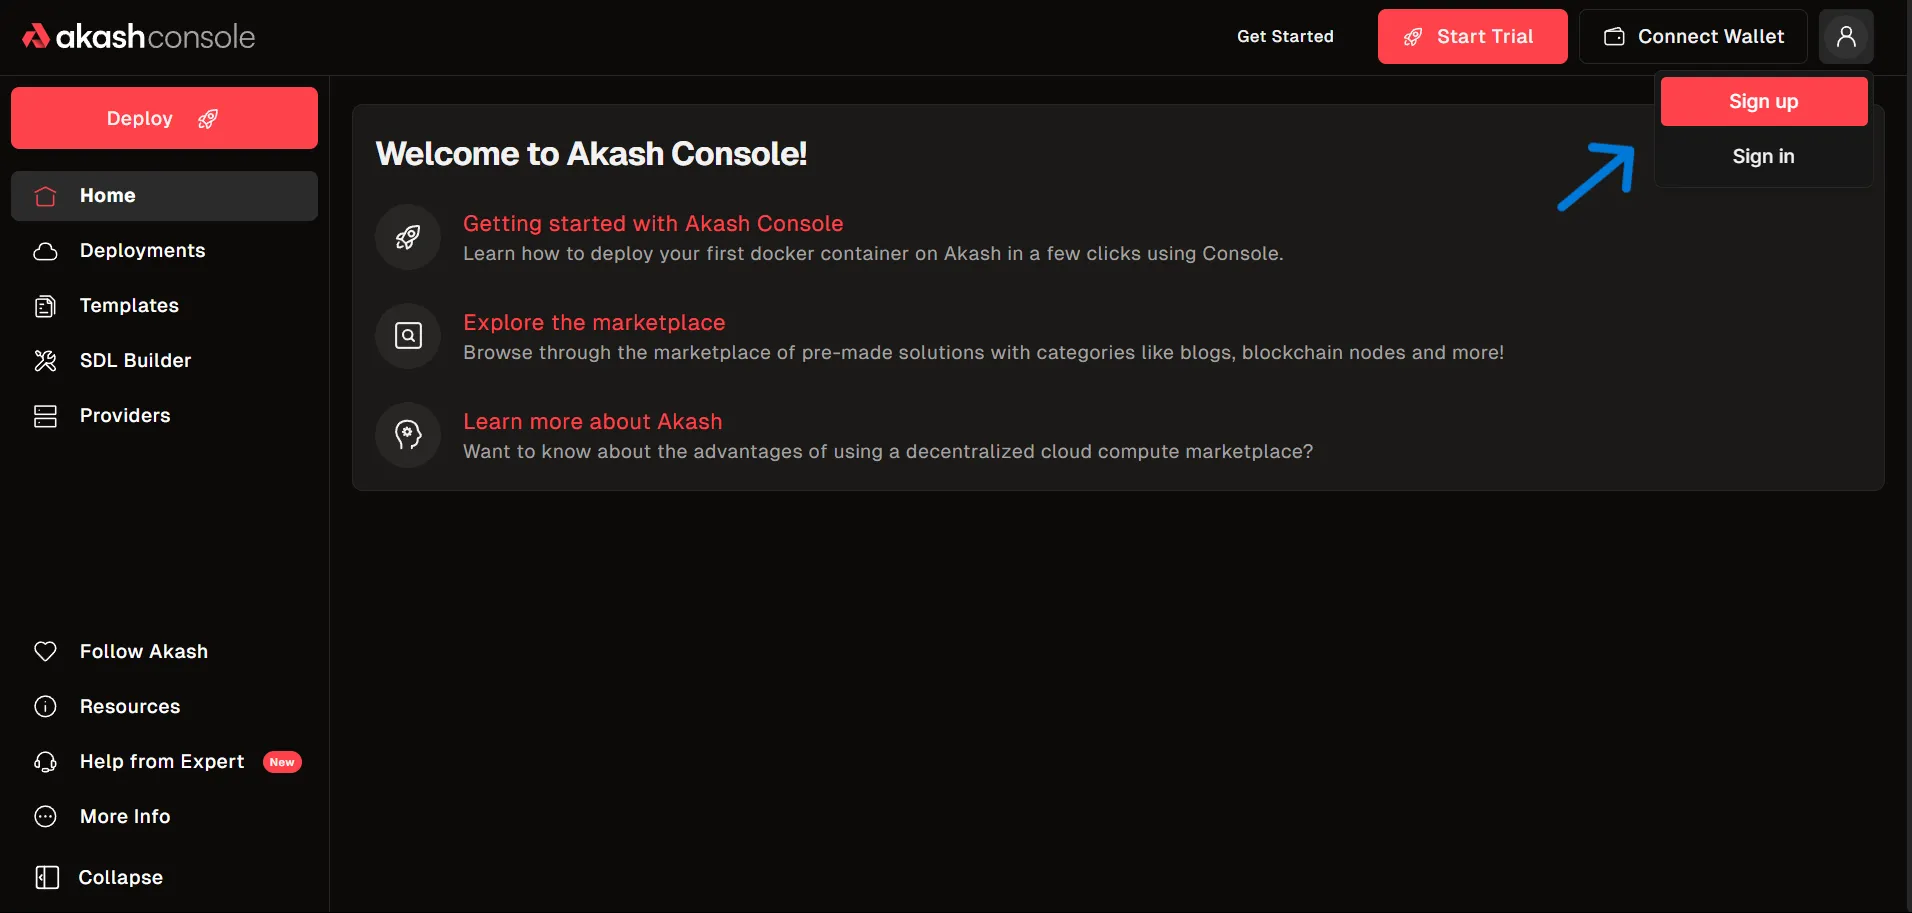Expand the Resources sidebar menu

[129, 706]
